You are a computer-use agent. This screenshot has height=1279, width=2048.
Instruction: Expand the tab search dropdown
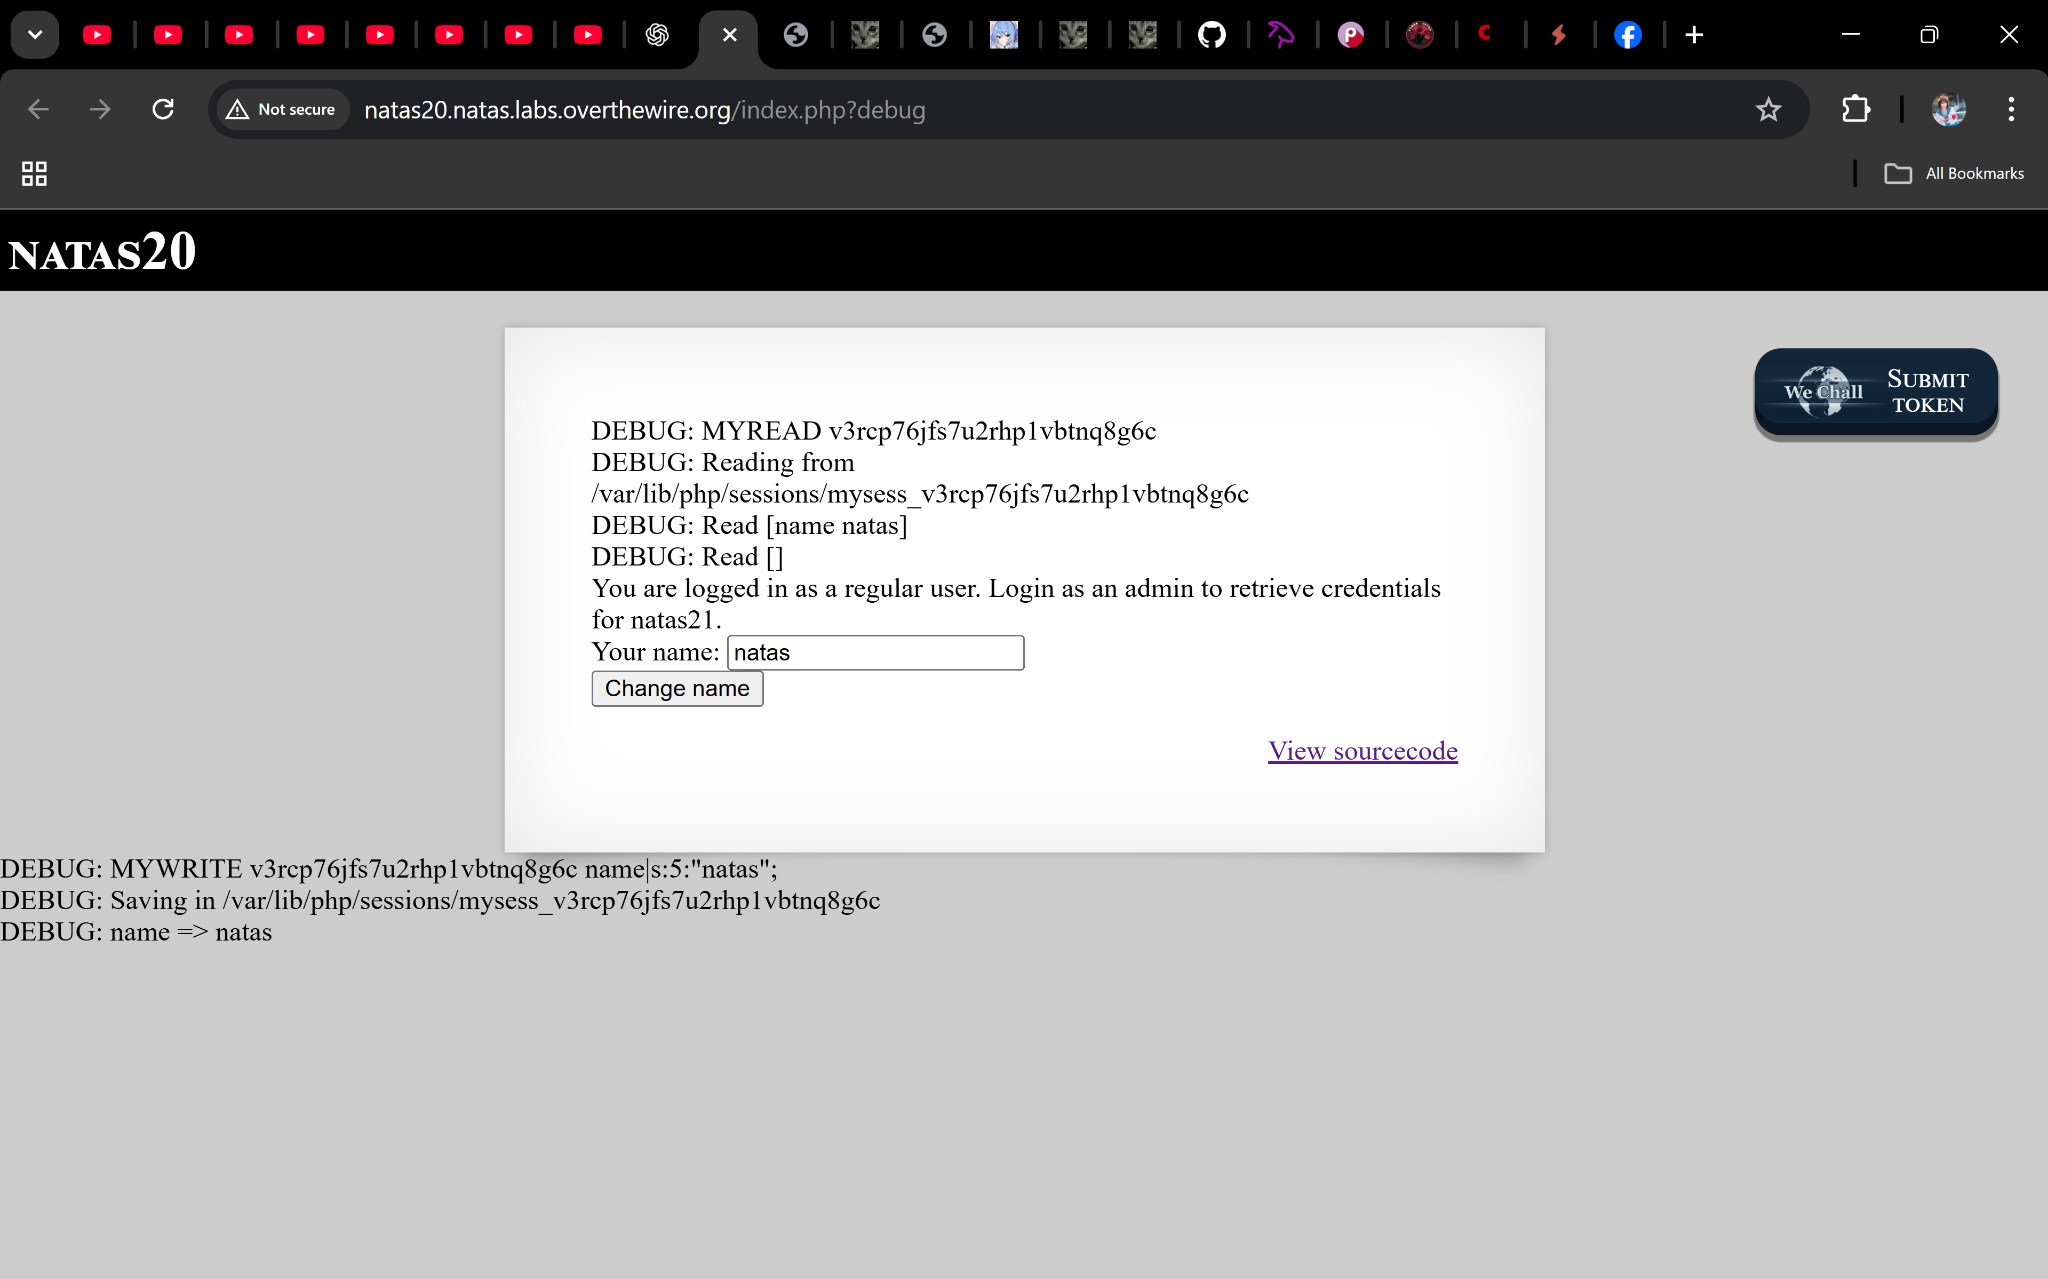35,35
